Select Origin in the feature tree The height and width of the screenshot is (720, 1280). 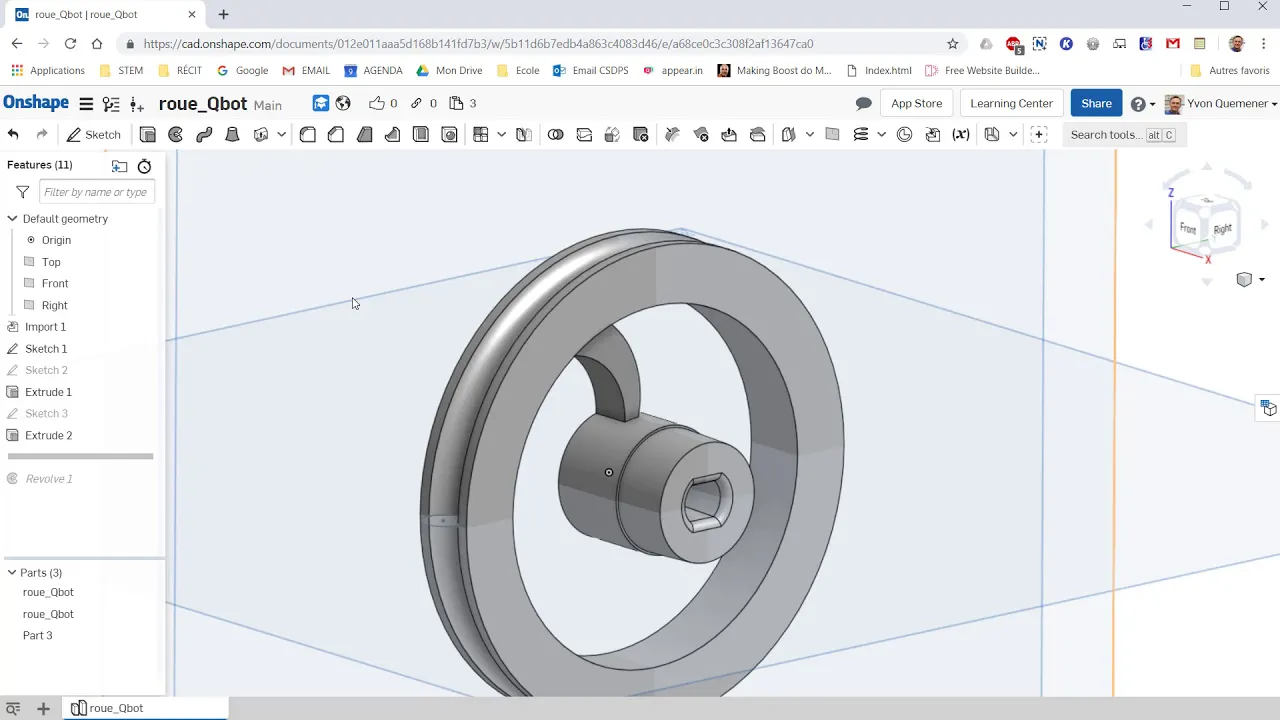56,240
